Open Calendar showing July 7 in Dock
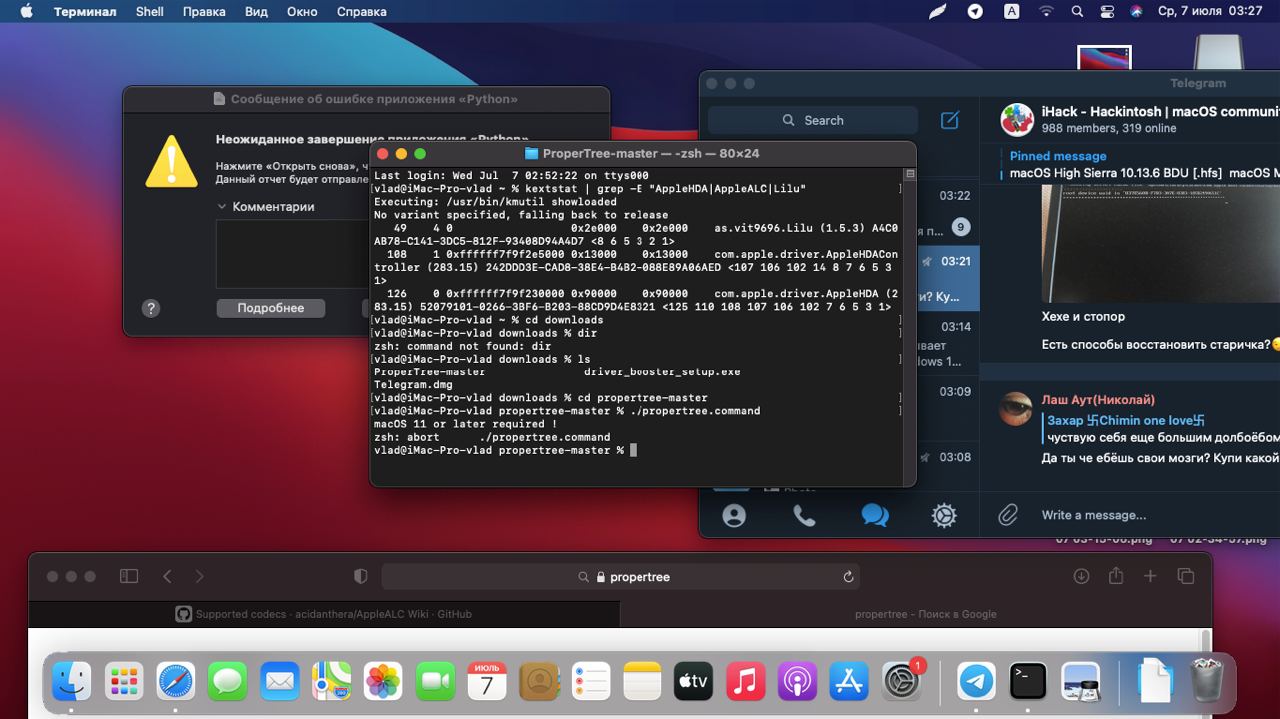1280x719 pixels. 487,682
